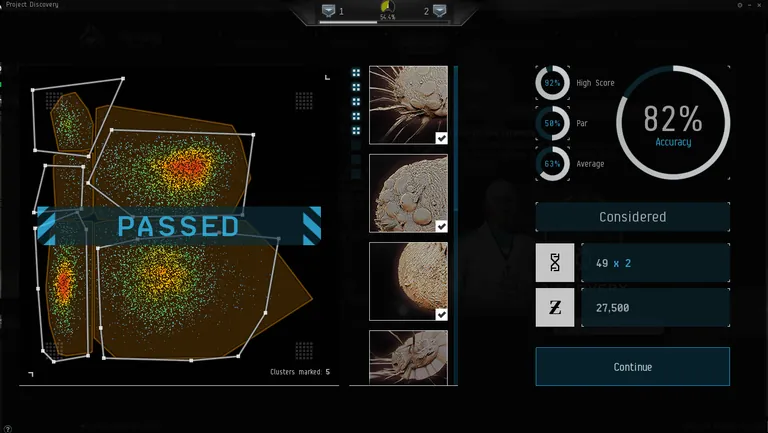The width and height of the screenshot is (768, 433).
Task: Click the experience progress bar under 54.4%
Action: (x=384, y=22)
